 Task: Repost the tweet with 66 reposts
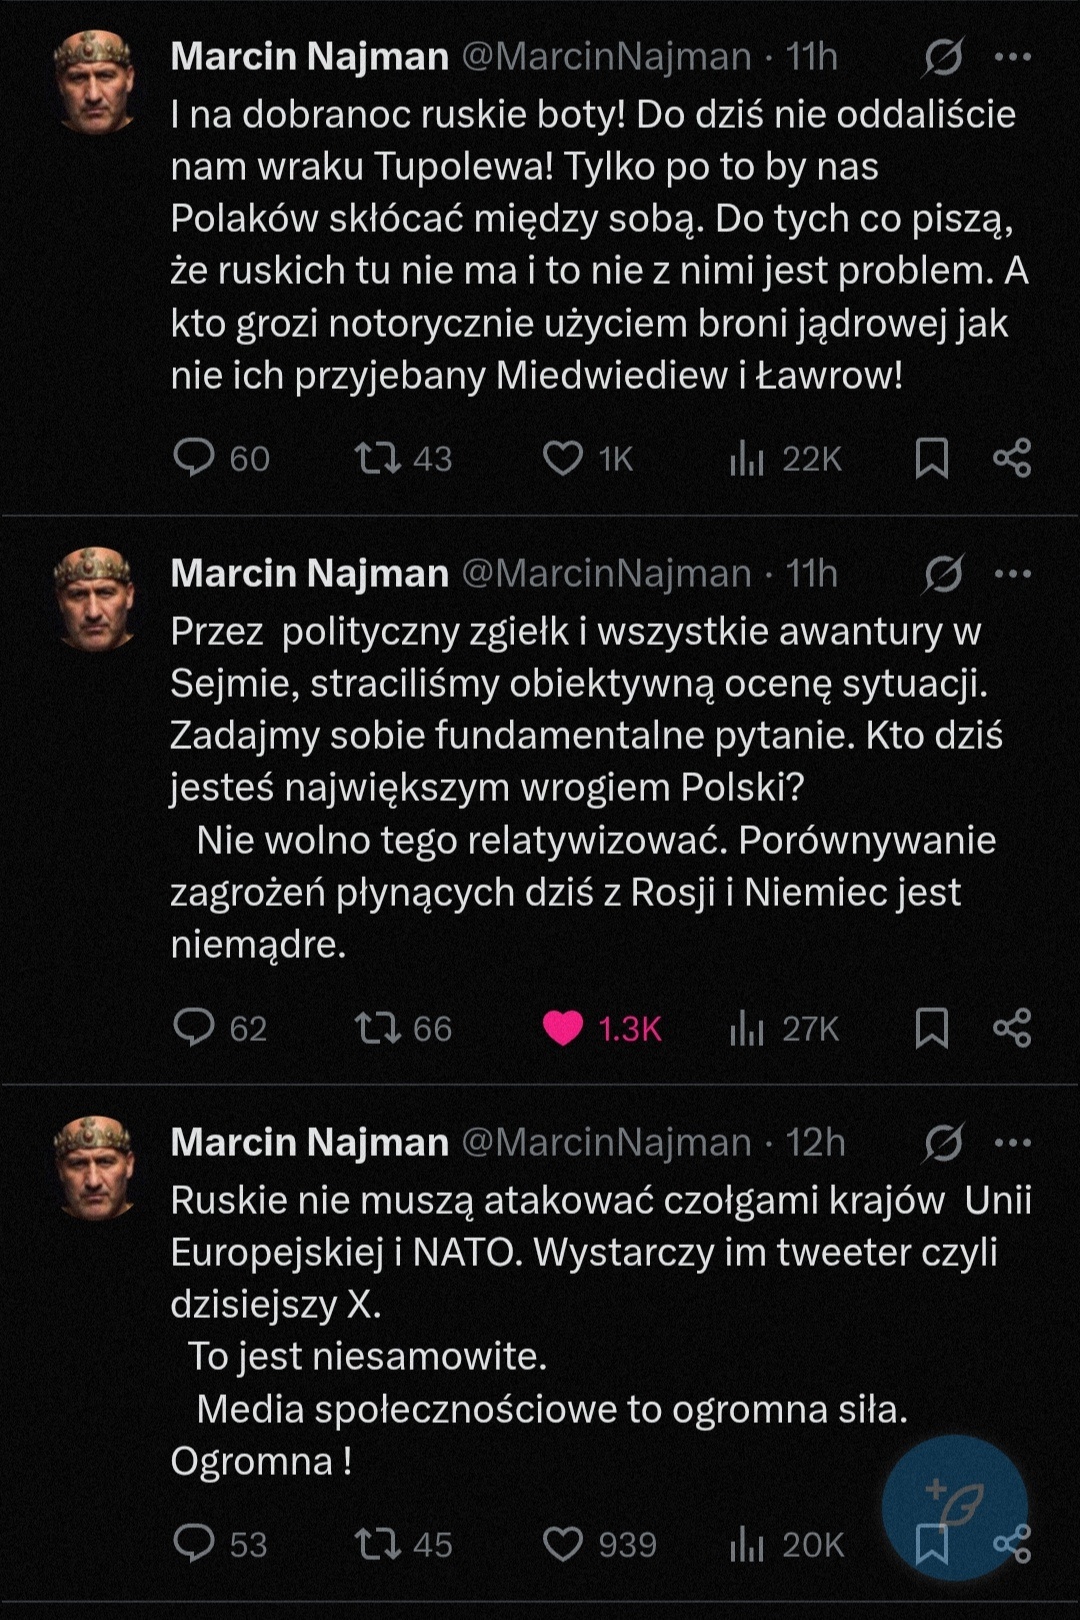[378, 1028]
